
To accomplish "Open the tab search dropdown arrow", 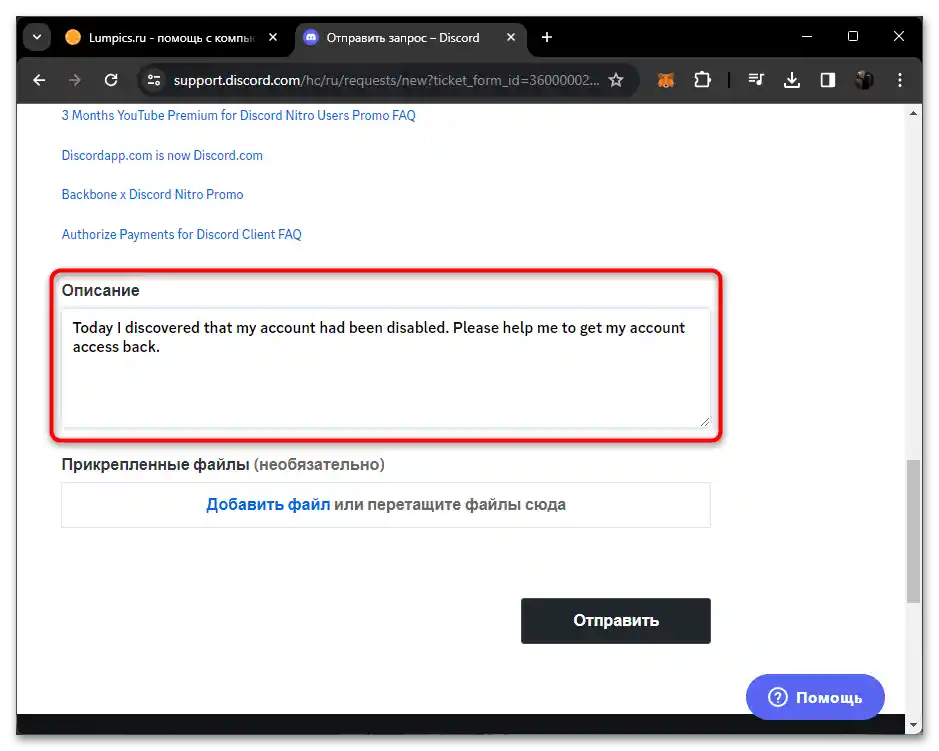I will (x=37, y=37).
